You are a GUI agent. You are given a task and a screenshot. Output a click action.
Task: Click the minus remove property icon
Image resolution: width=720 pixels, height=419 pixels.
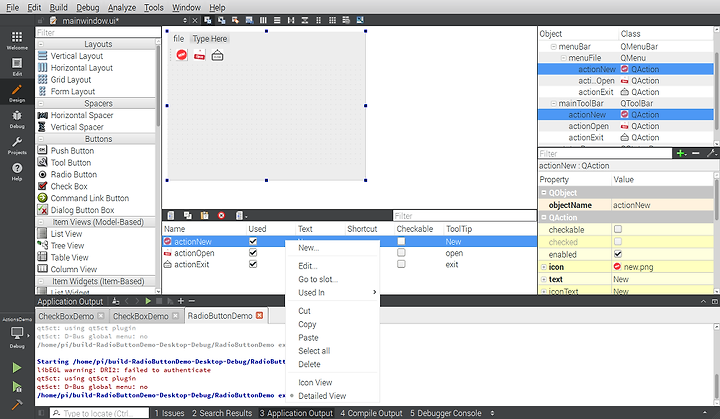(696, 153)
